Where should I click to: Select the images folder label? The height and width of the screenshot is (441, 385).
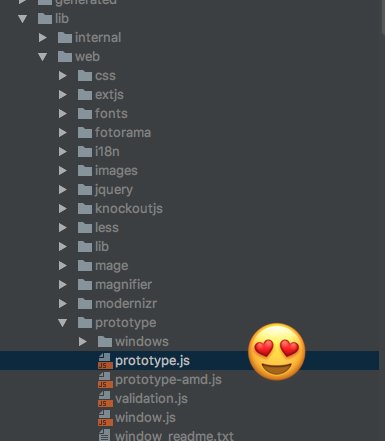pyautogui.click(x=116, y=171)
